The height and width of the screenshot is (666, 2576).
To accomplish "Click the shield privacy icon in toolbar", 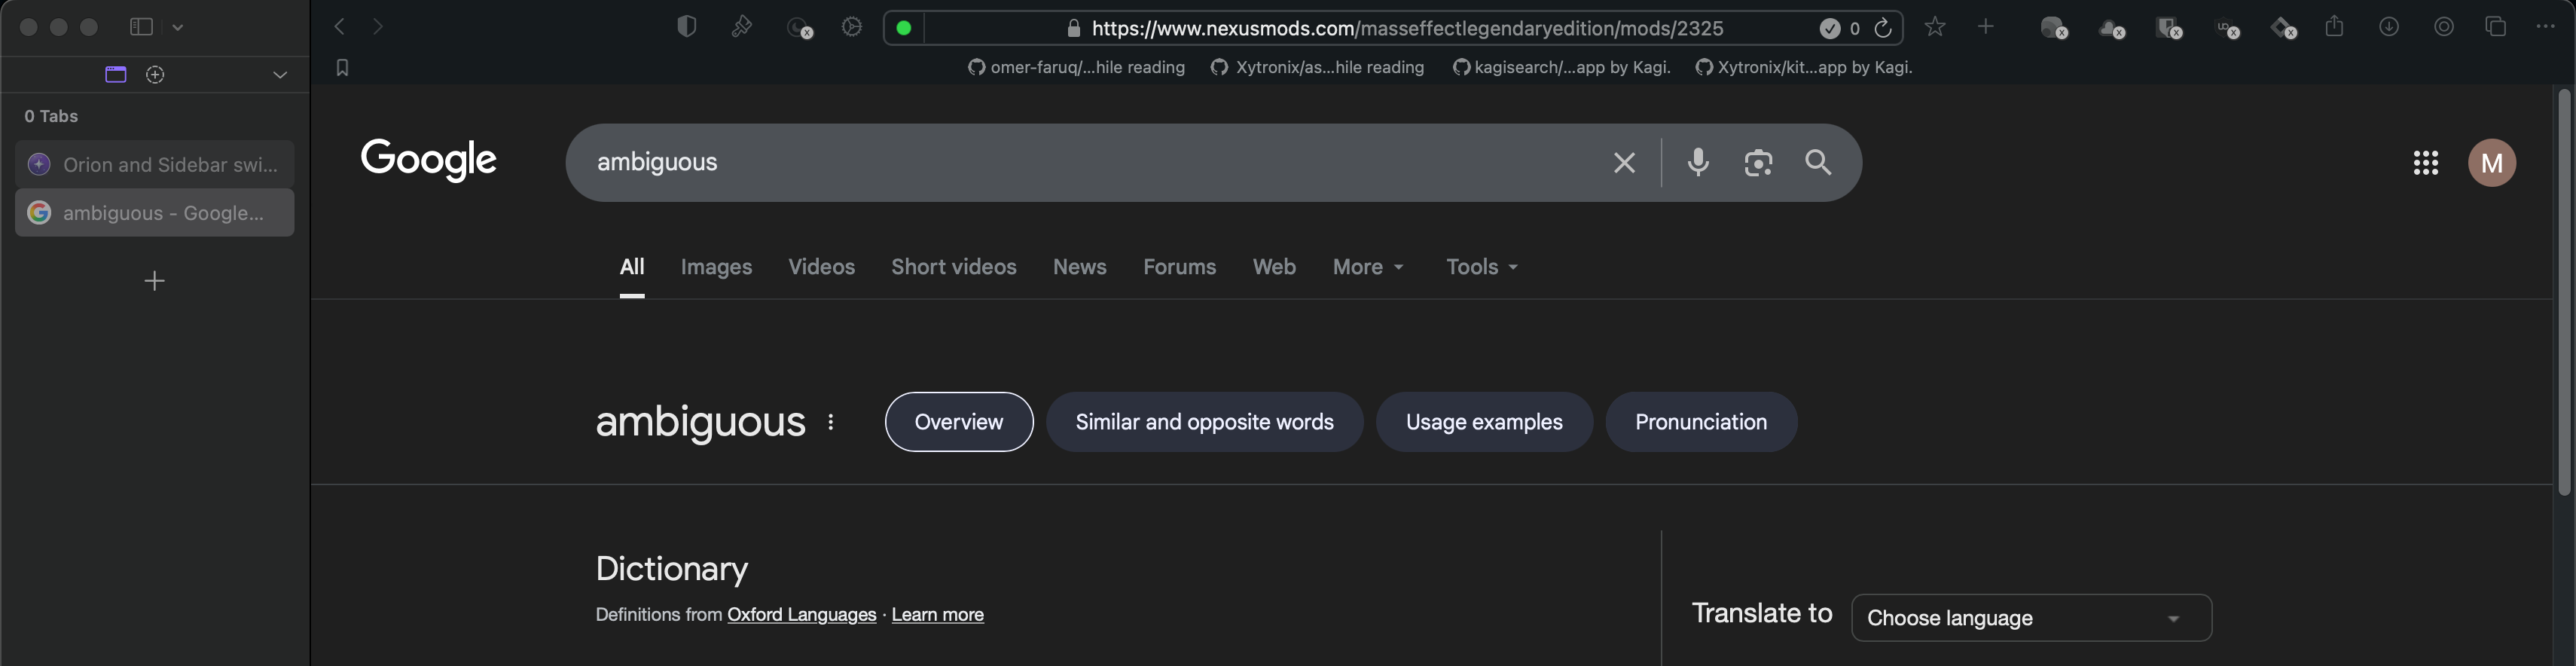I will 686,27.
